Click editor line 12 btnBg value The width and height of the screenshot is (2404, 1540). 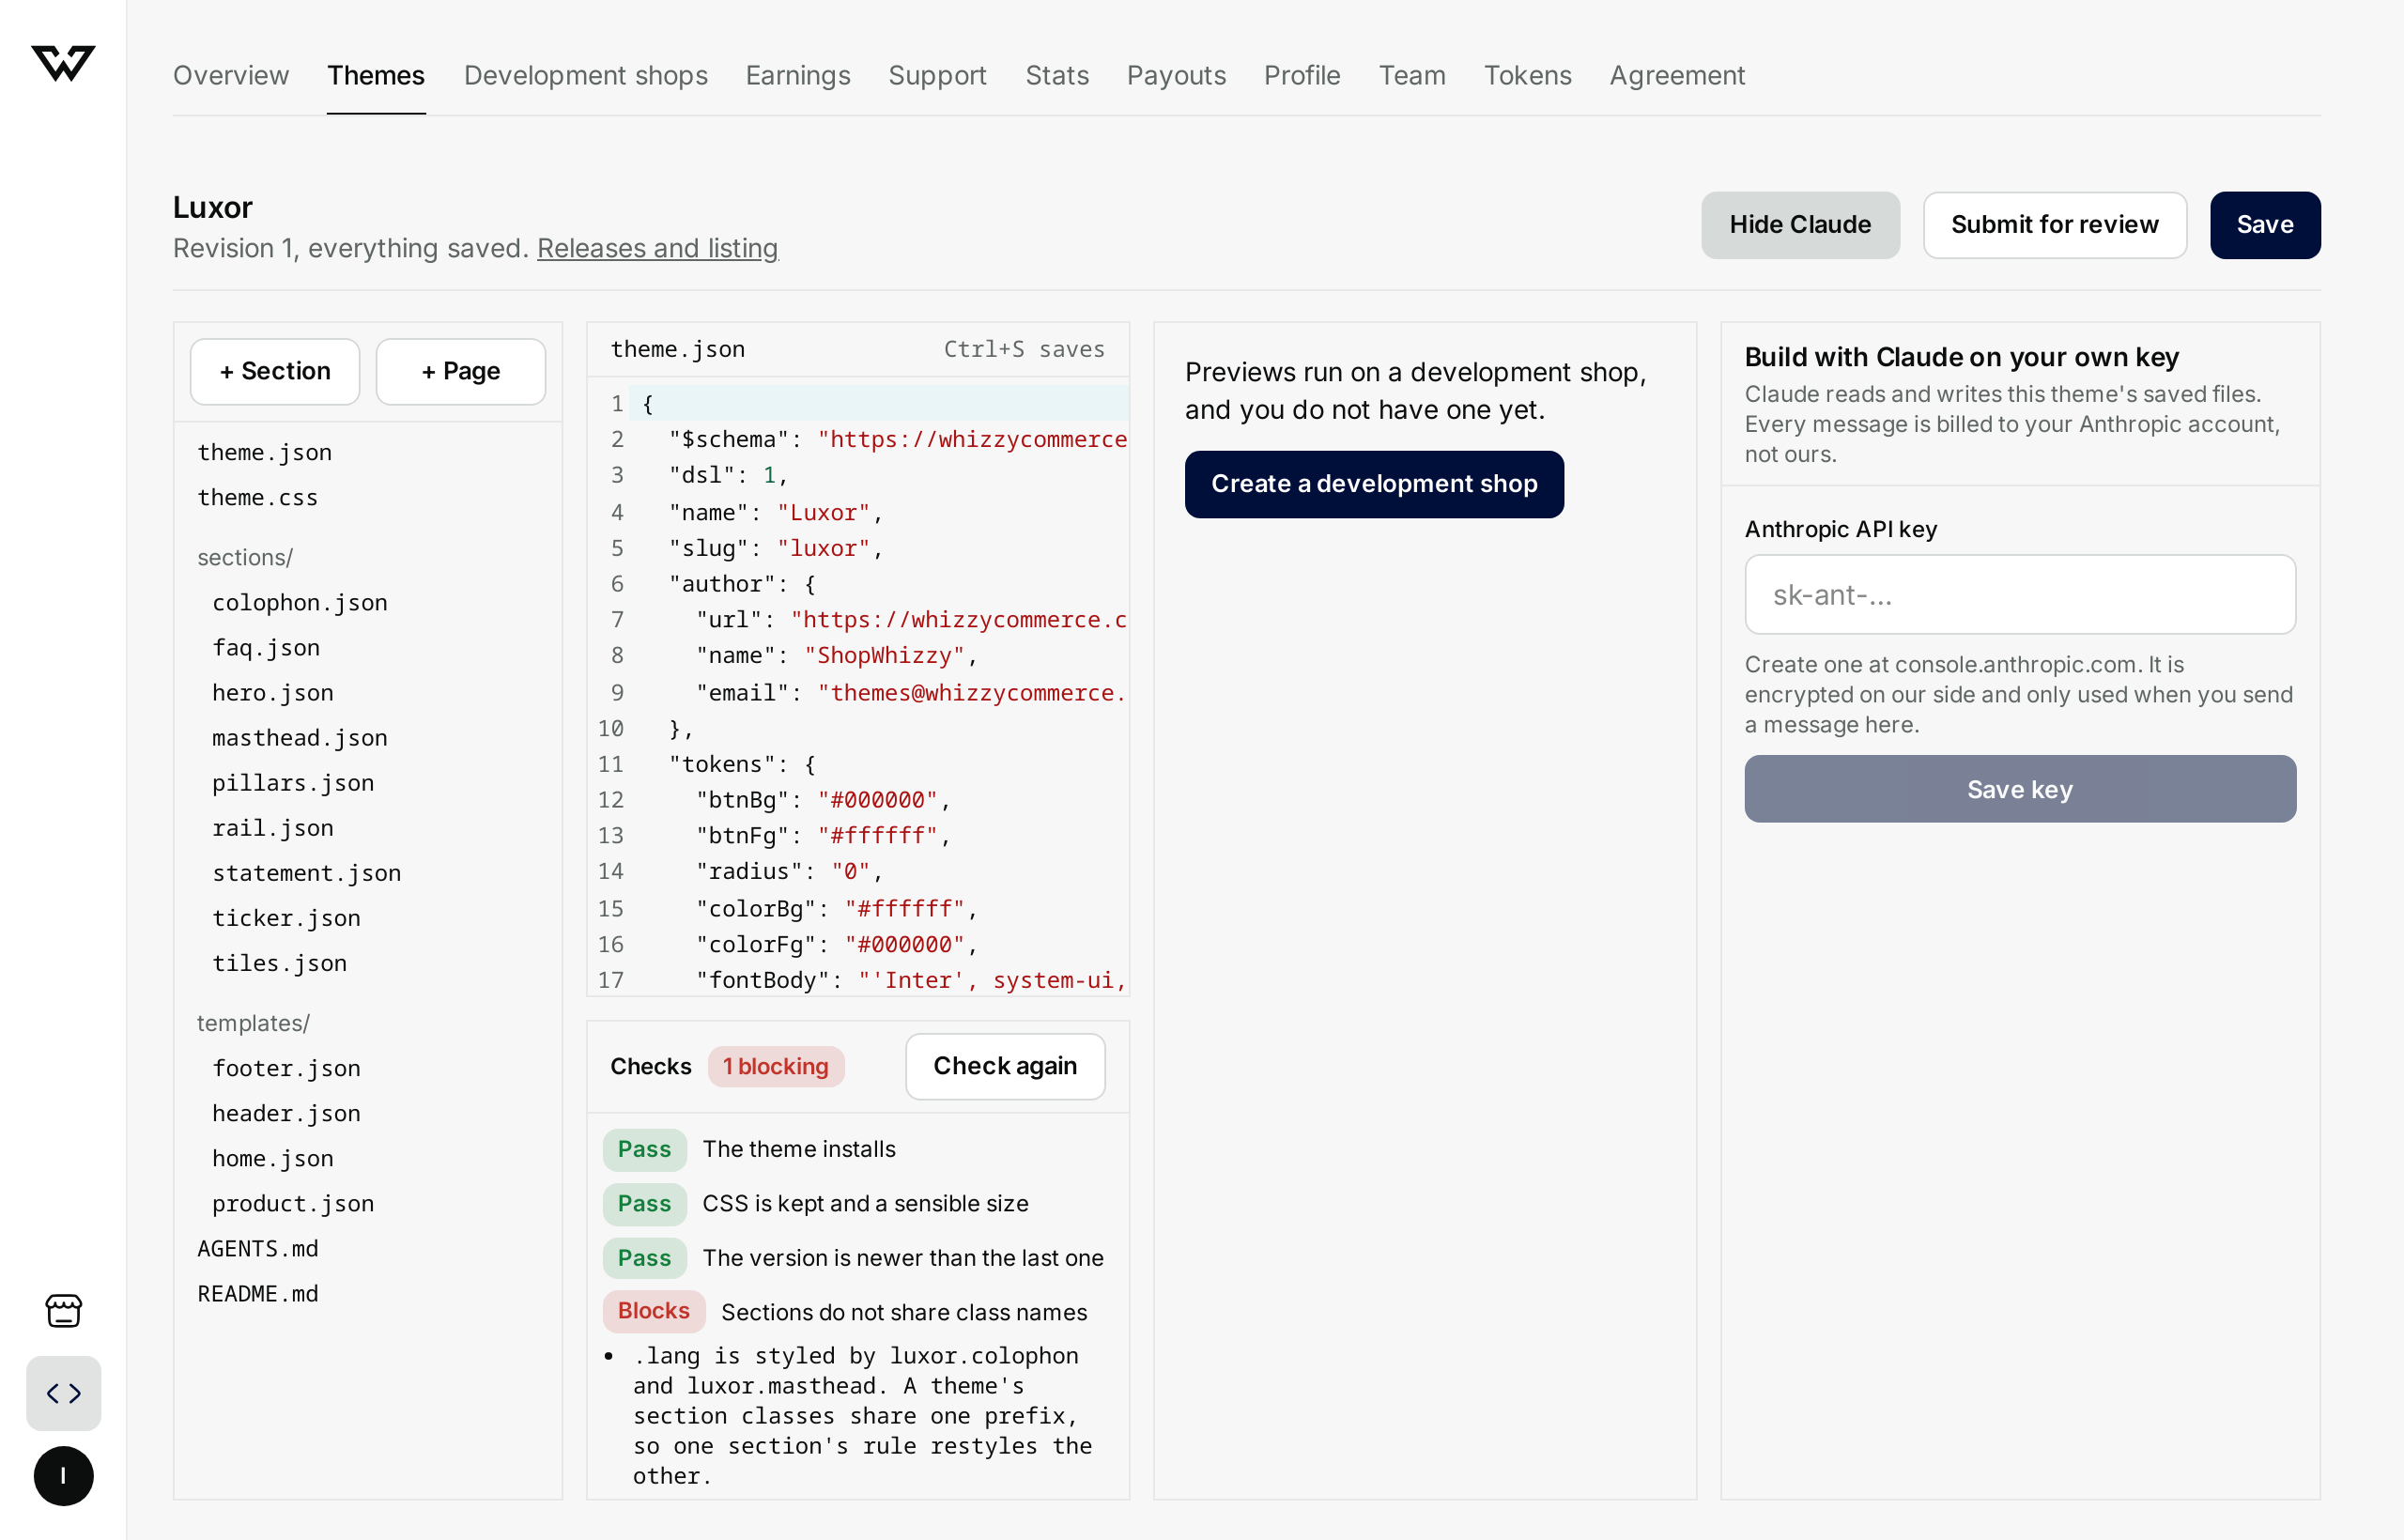tap(878, 799)
